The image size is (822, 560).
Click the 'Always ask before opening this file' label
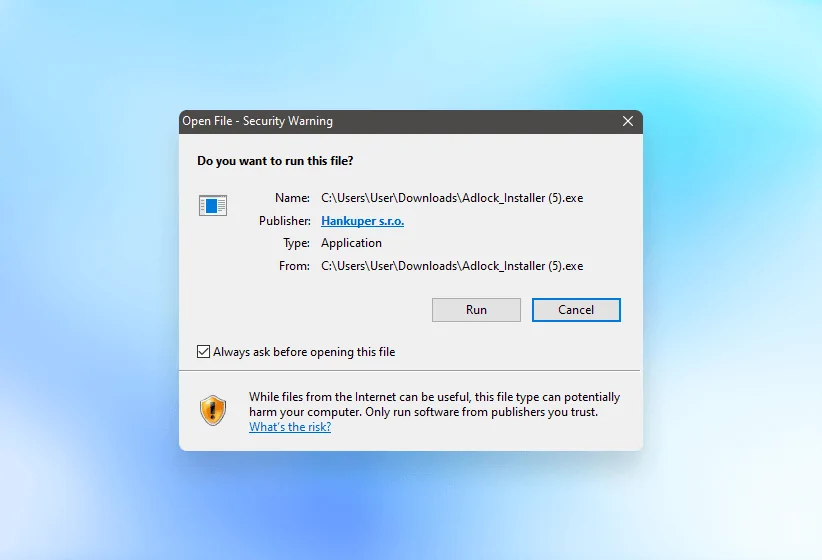click(x=304, y=352)
